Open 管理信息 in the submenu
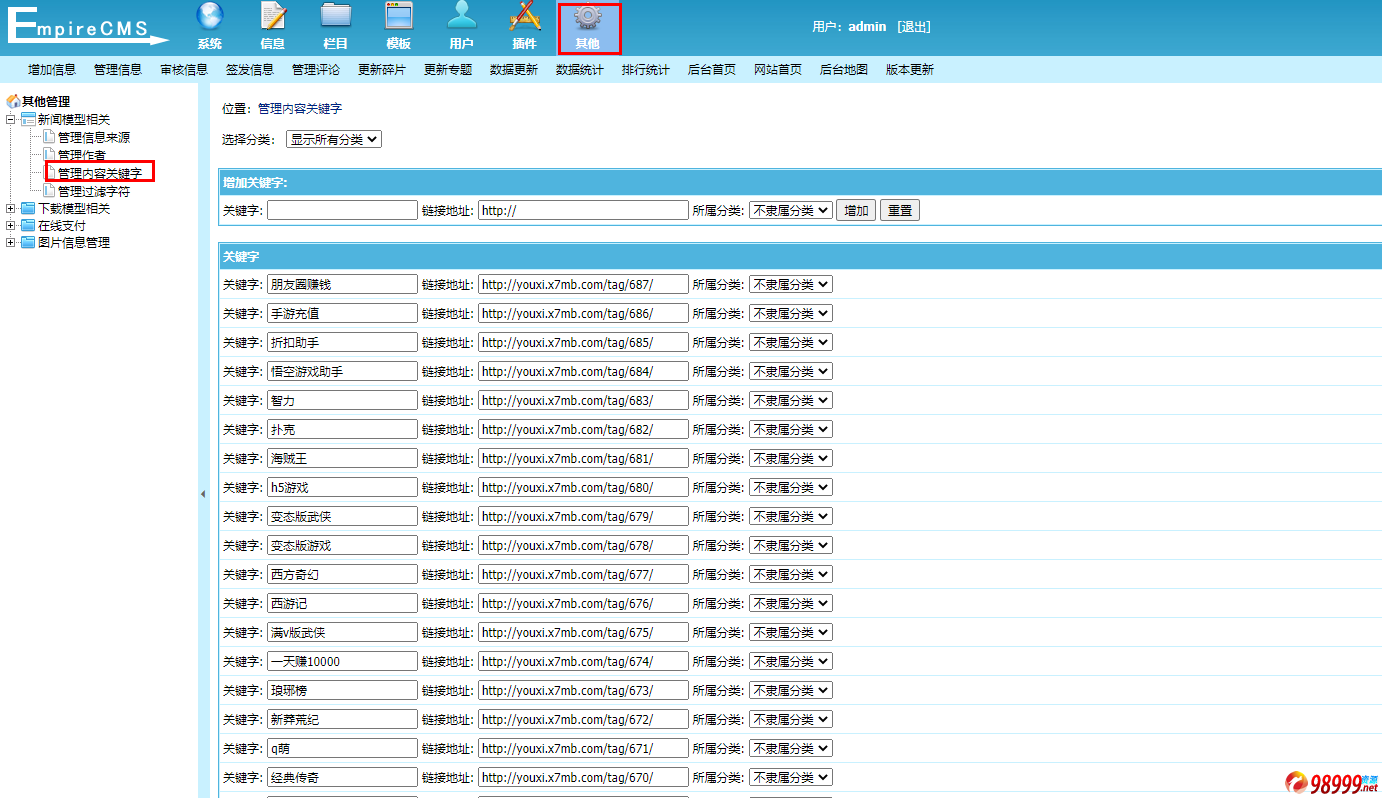1382x798 pixels. (x=118, y=69)
